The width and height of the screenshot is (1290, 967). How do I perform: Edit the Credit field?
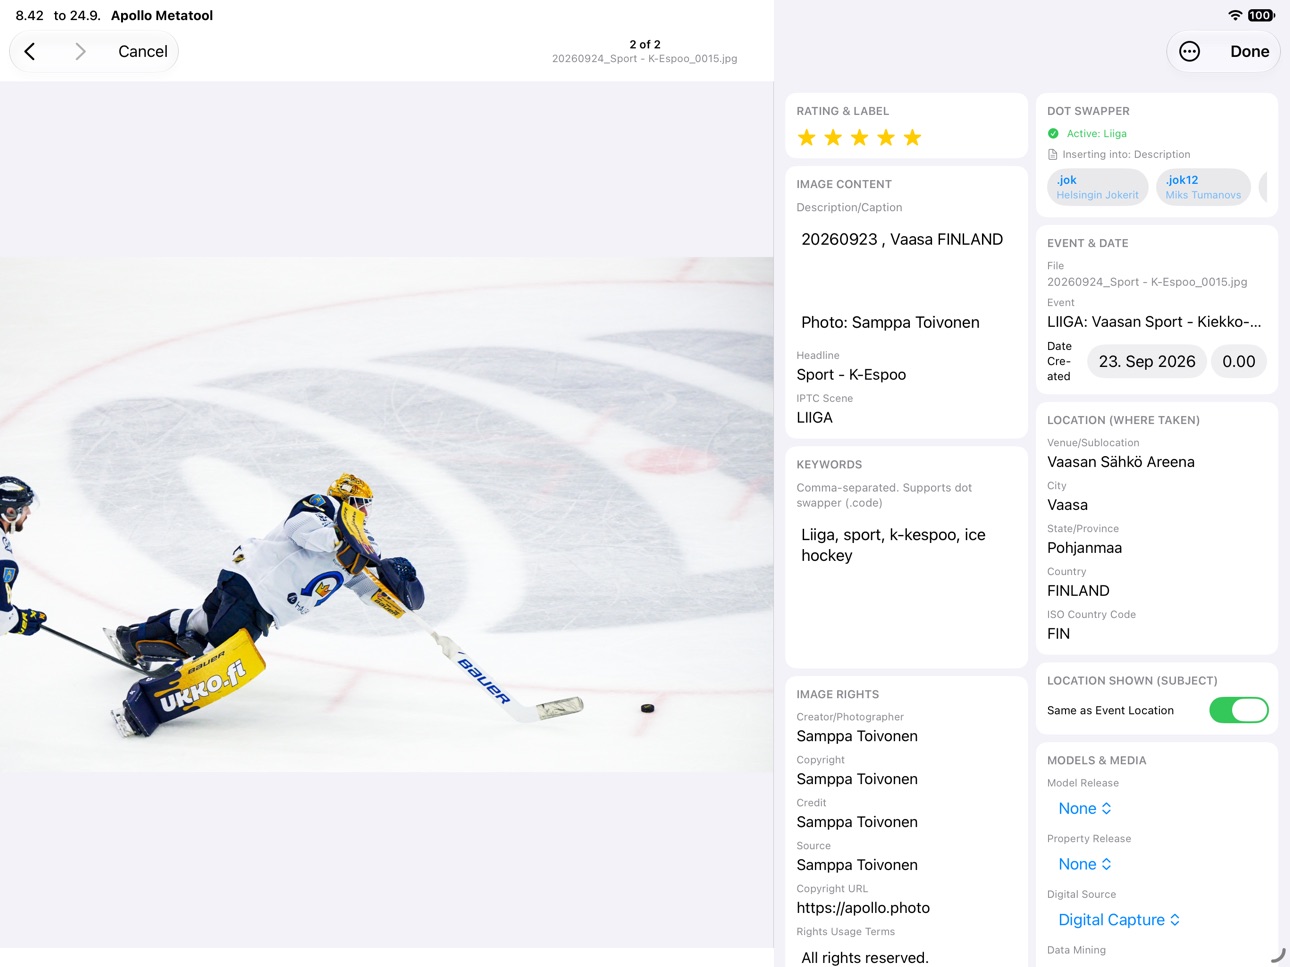tap(906, 822)
